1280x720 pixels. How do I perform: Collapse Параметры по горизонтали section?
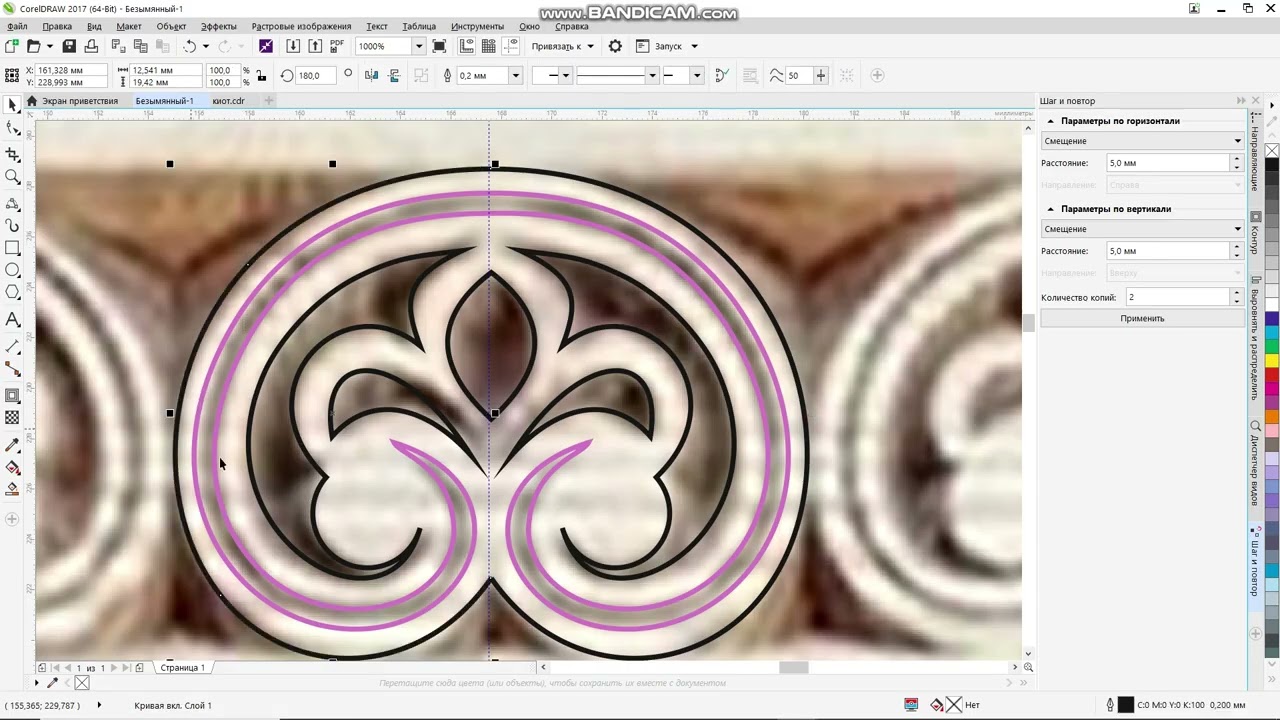[1050, 121]
